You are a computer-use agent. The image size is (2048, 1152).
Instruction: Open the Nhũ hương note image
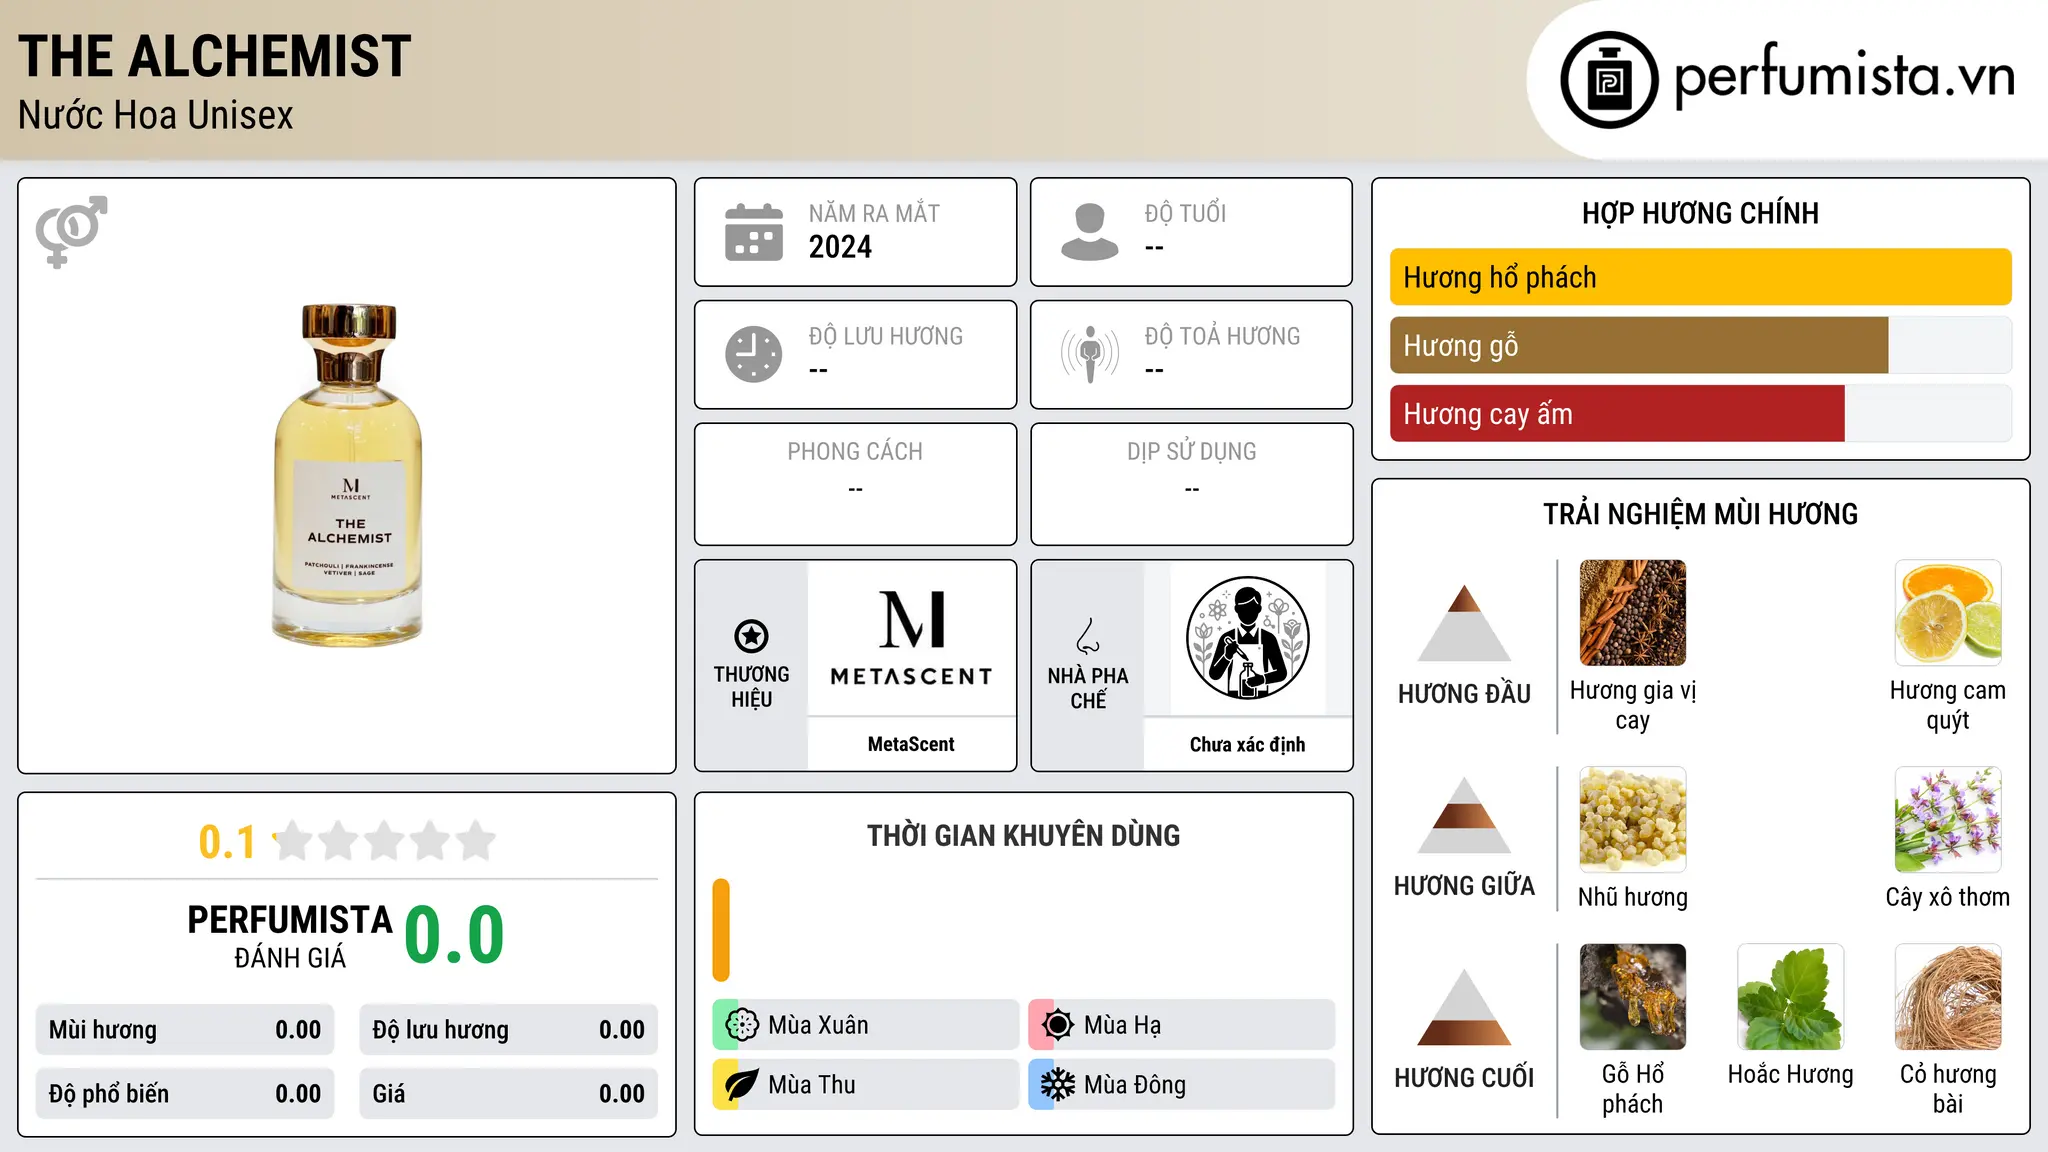(1632, 820)
